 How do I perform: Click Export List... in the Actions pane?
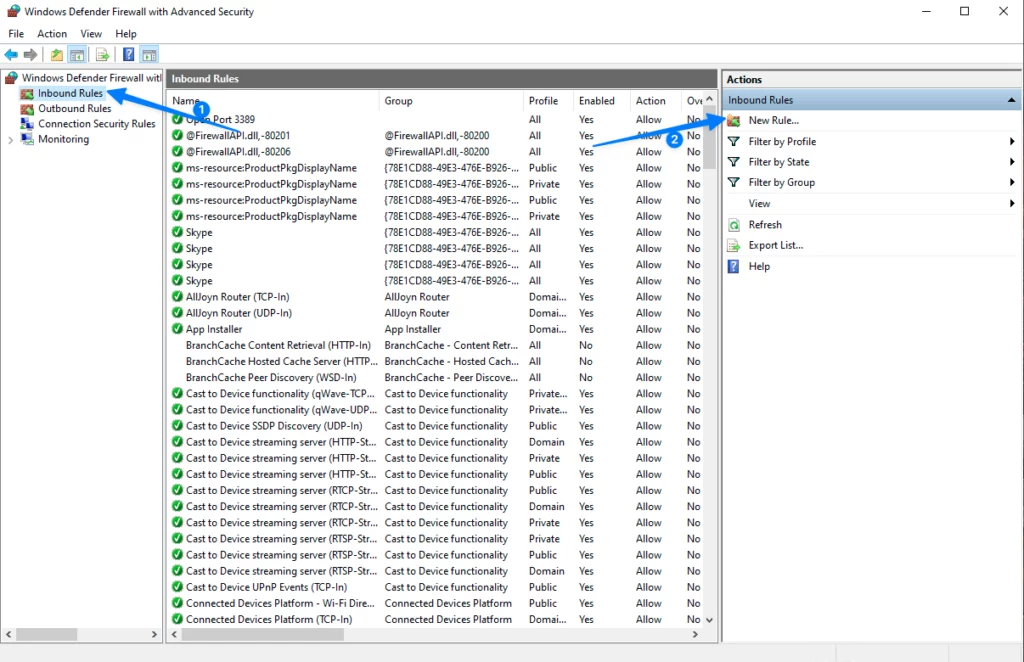(x=775, y=246)
